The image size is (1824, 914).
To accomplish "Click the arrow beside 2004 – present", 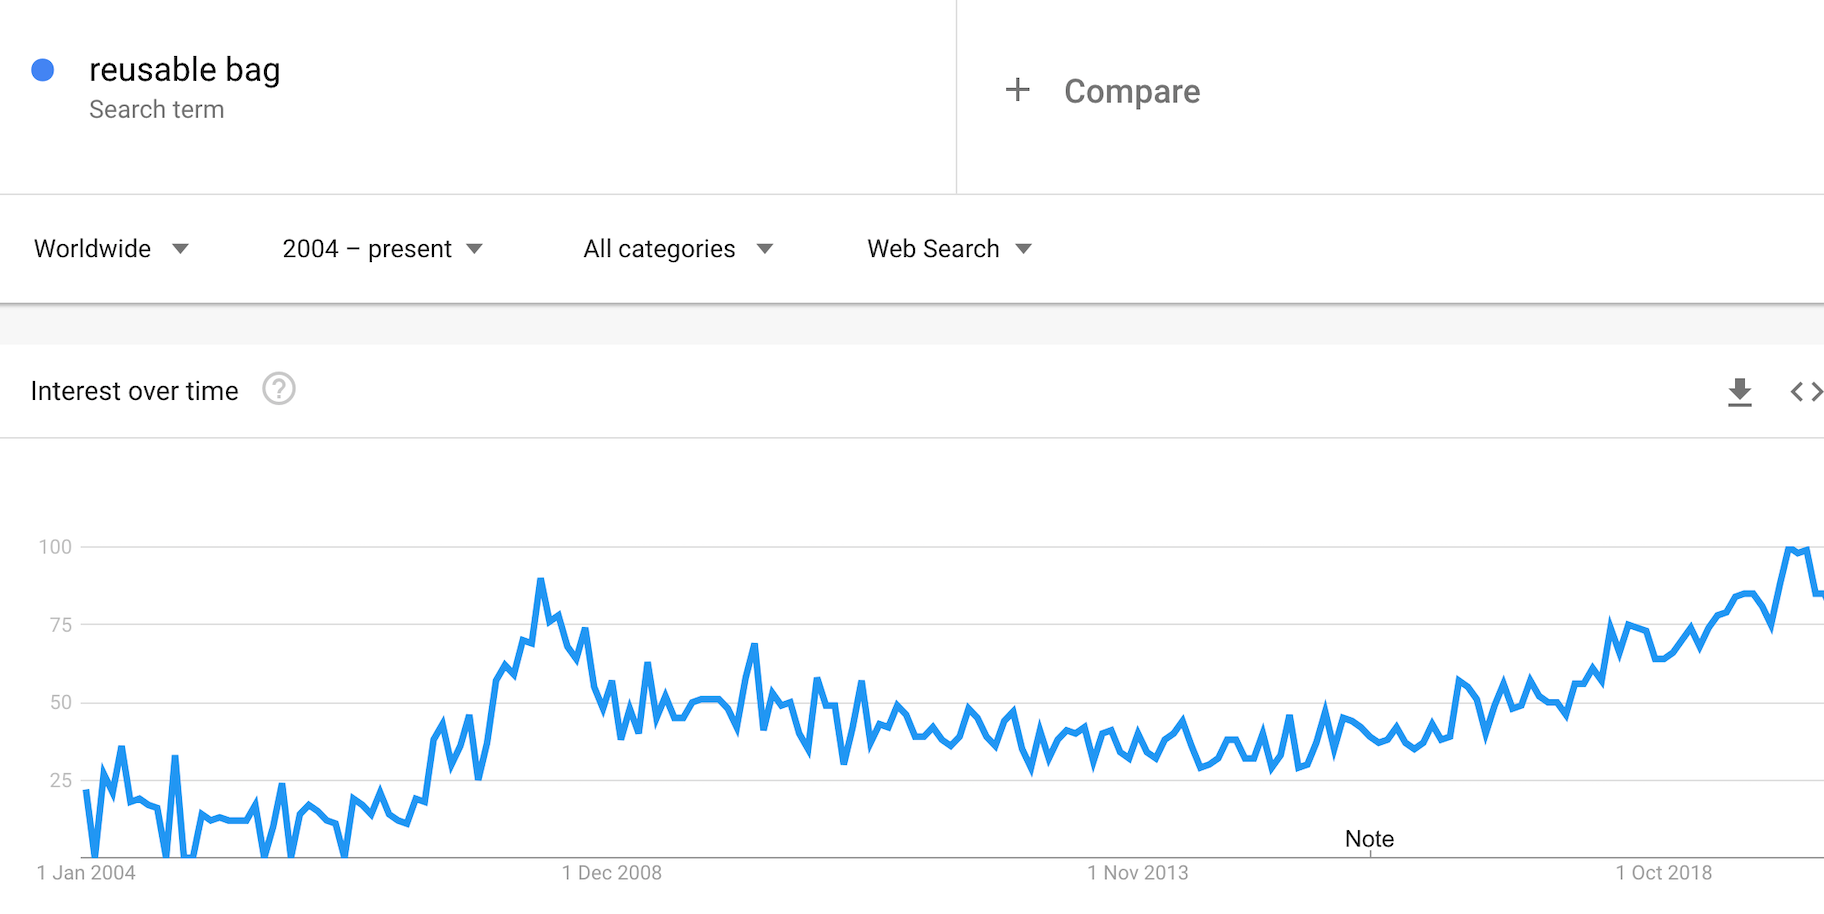I will tap(475, 249).
